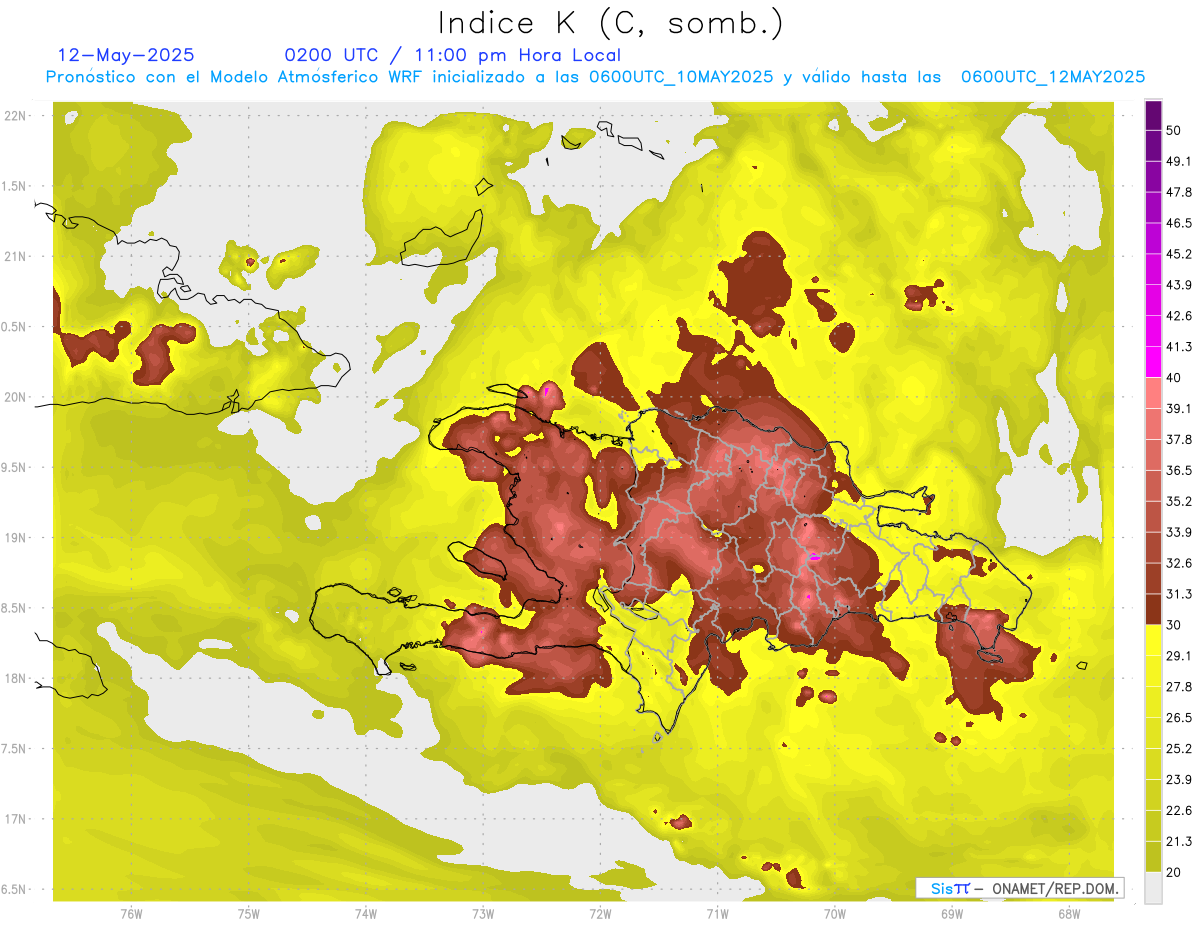Click the legend value "45.2"
The image size is (1200, 927).
[1178, 254]
